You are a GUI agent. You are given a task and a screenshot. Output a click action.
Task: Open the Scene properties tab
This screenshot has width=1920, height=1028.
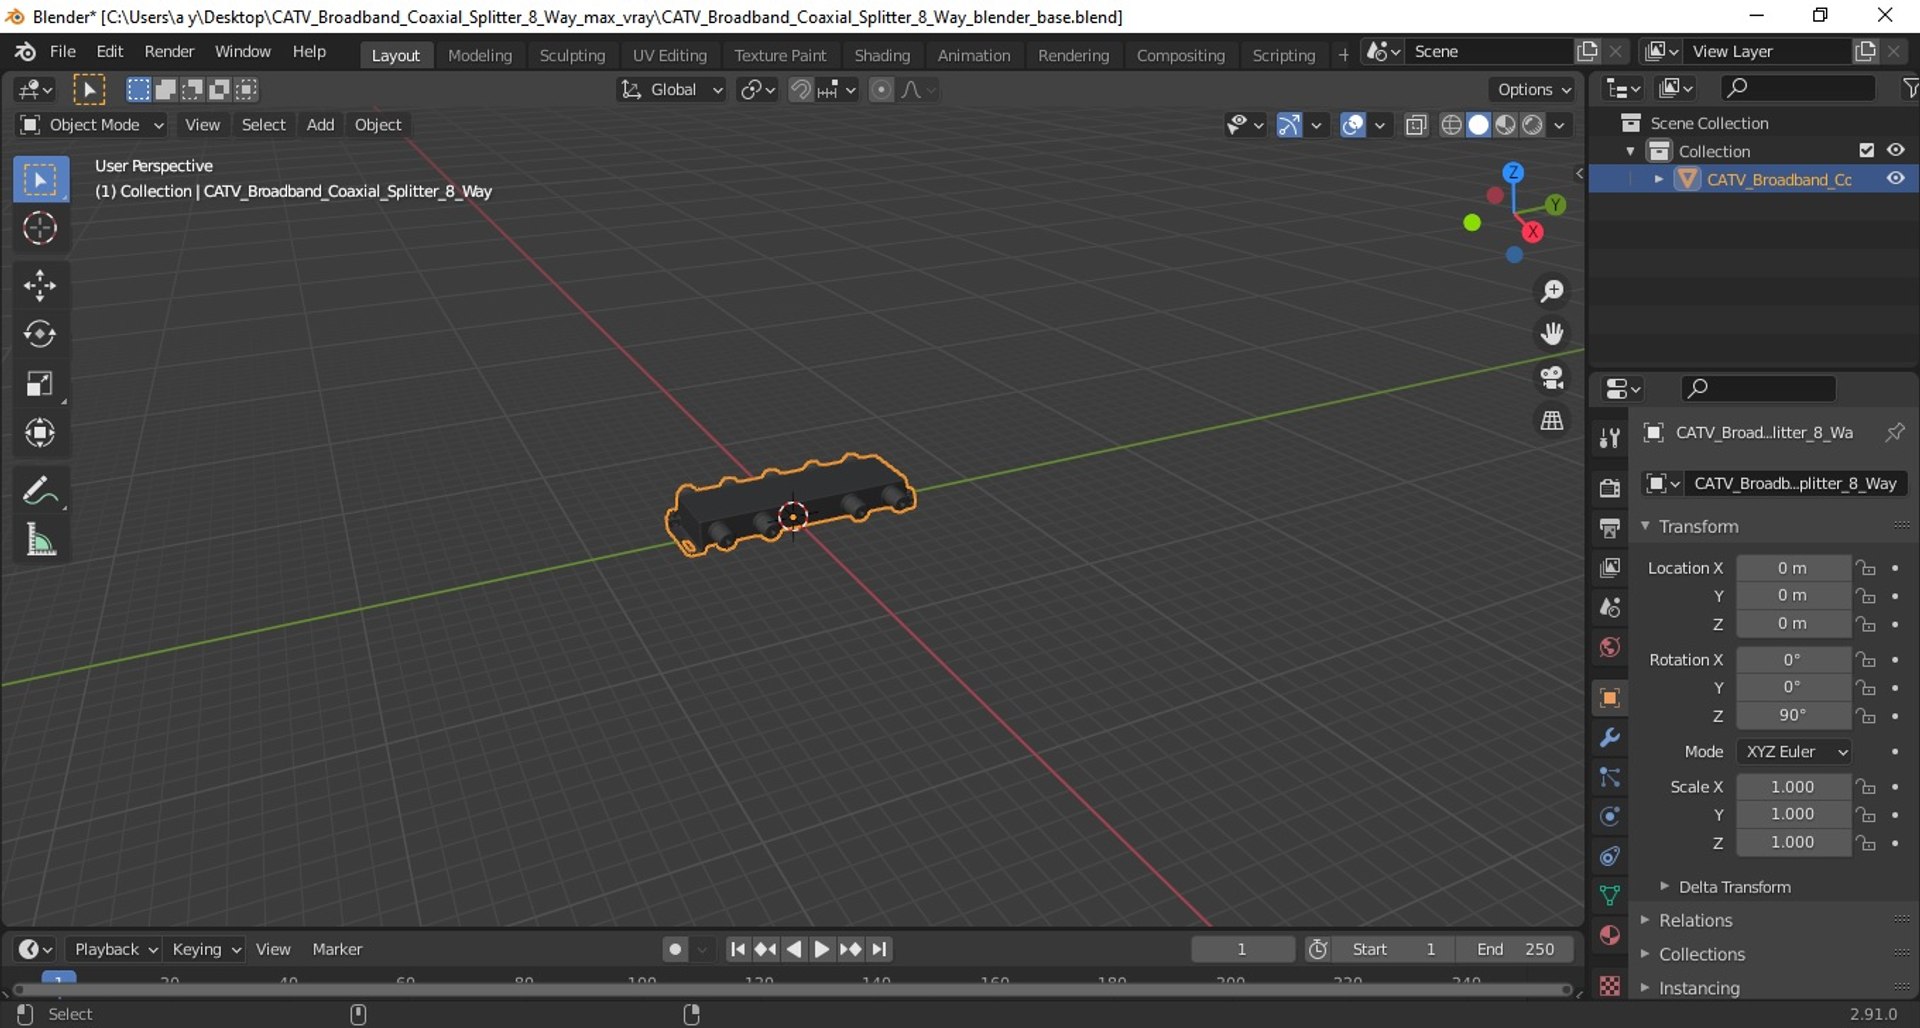pos(1609,607)
